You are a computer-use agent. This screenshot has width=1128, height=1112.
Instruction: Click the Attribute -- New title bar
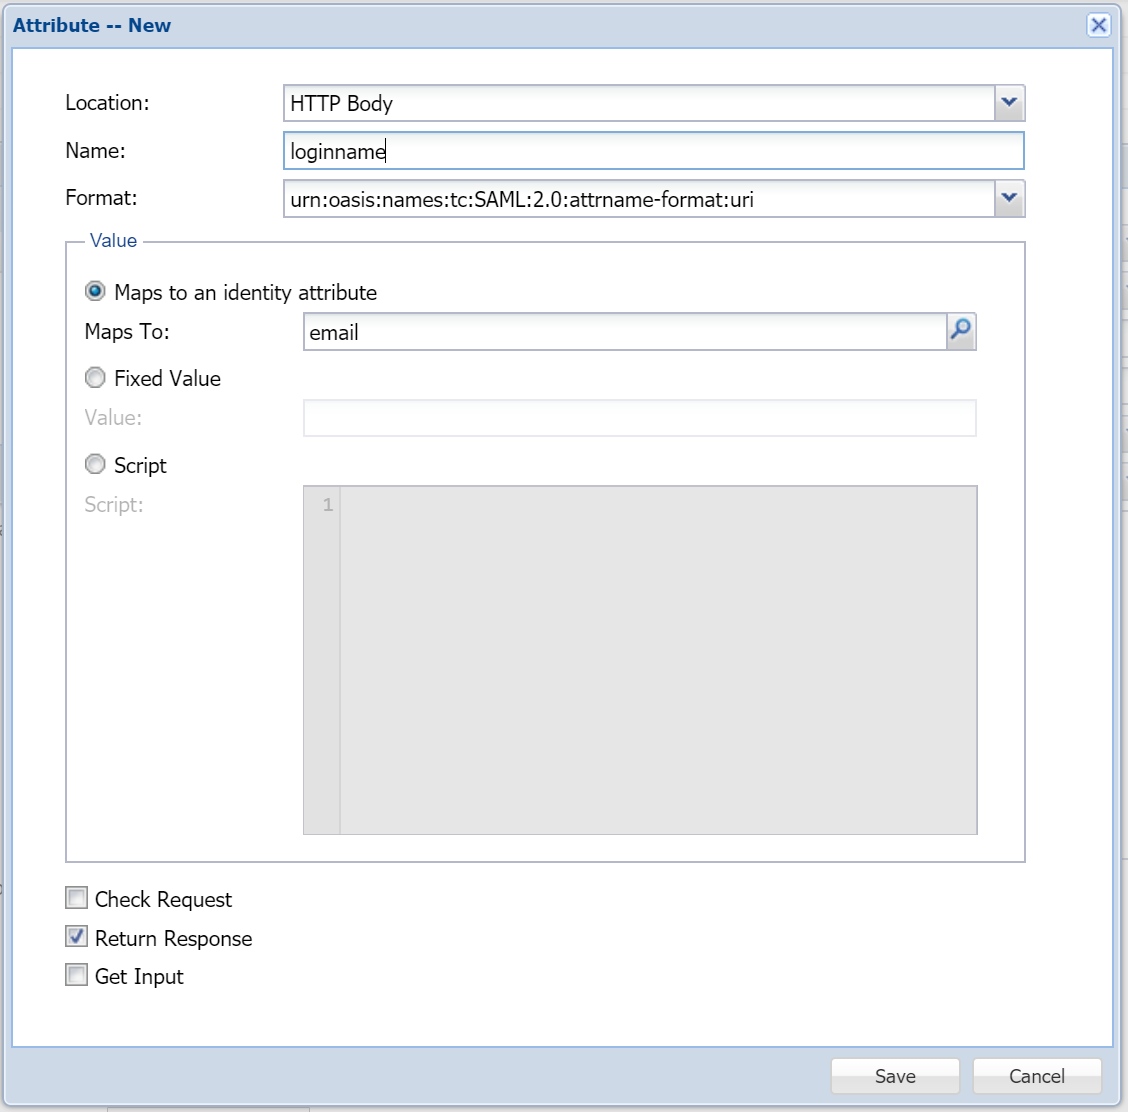(x=500, y=25)
